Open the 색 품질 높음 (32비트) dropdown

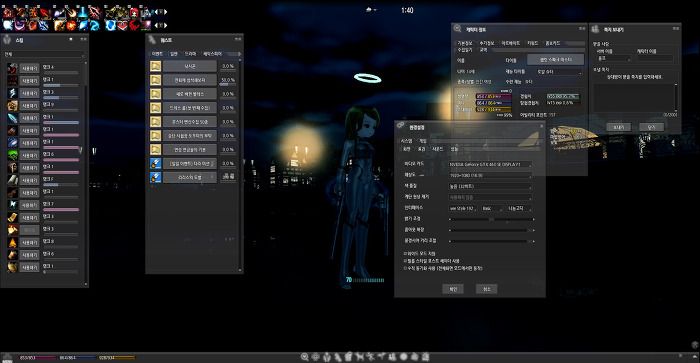(490, 186)
